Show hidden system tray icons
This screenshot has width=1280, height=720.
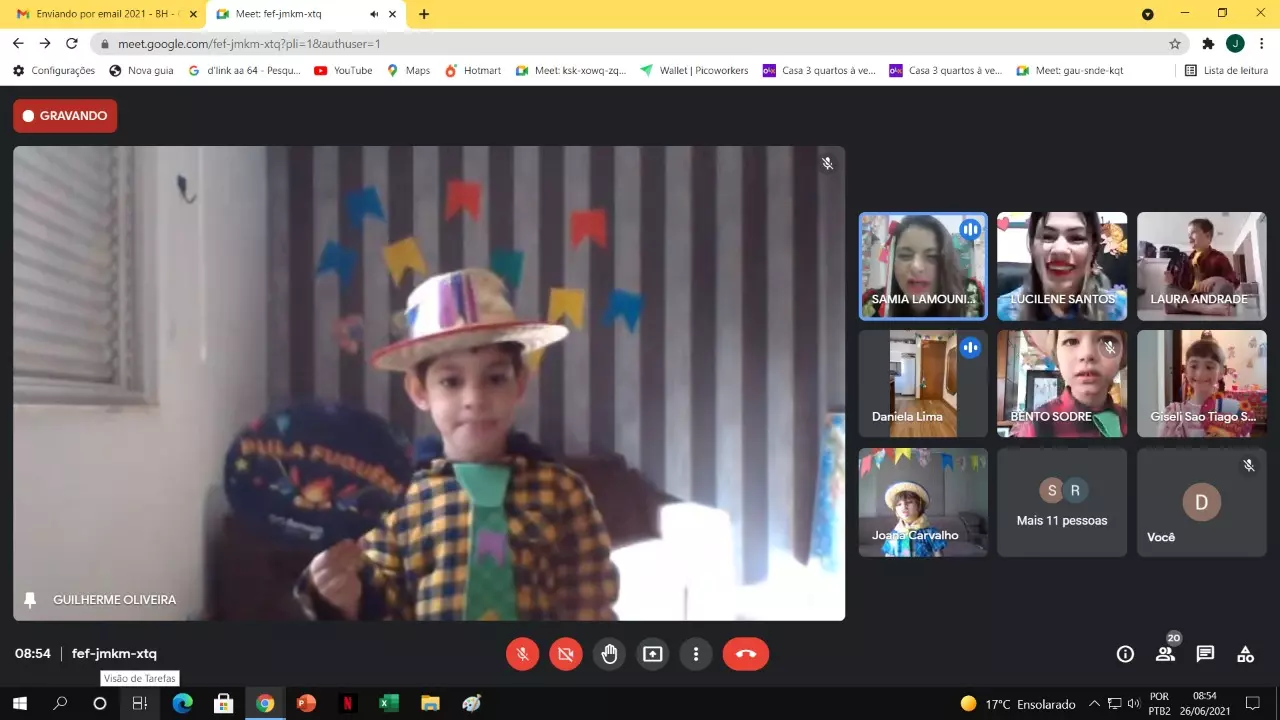[x=1094, y=703]
